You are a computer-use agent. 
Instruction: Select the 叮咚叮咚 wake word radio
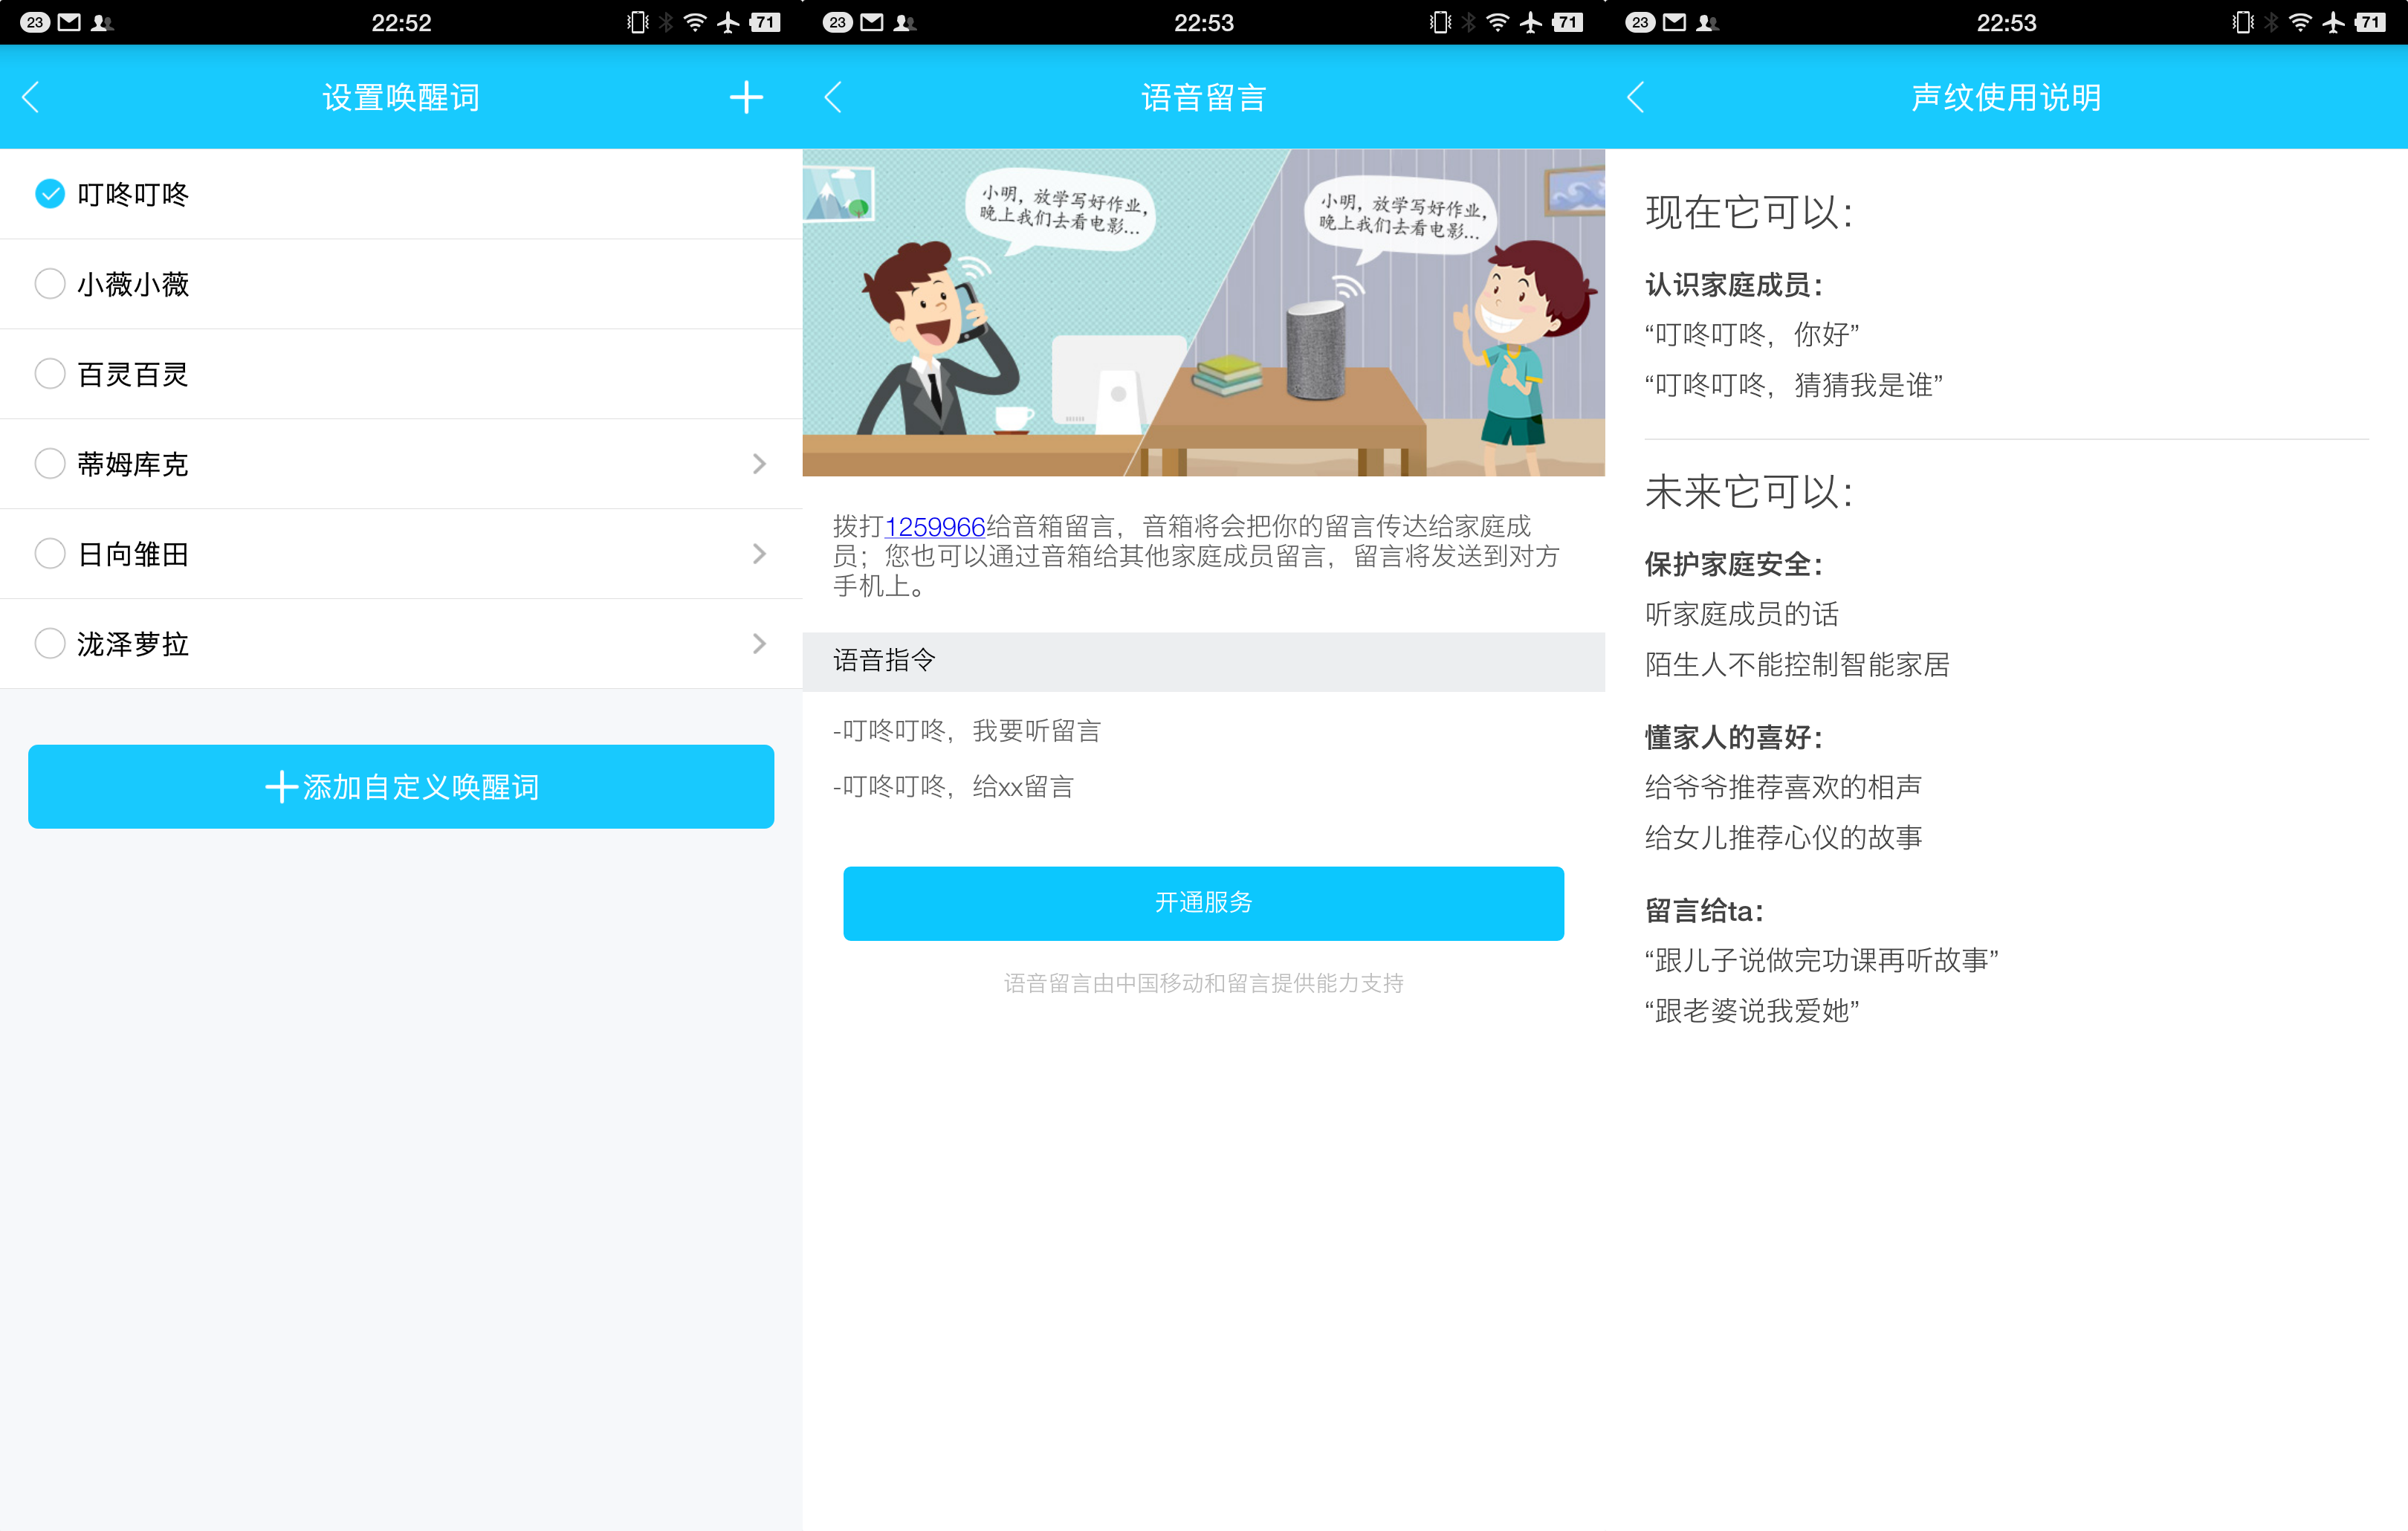(x=50, y=194)
